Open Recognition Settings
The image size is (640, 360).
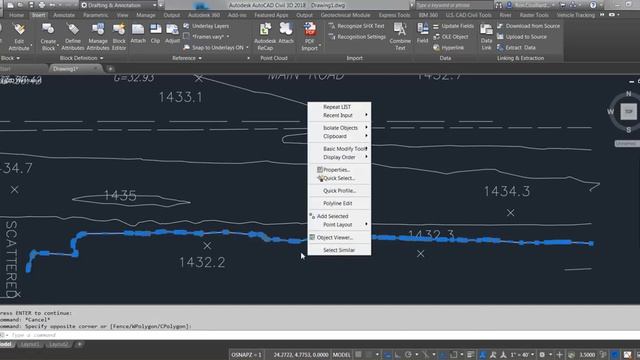357,37
